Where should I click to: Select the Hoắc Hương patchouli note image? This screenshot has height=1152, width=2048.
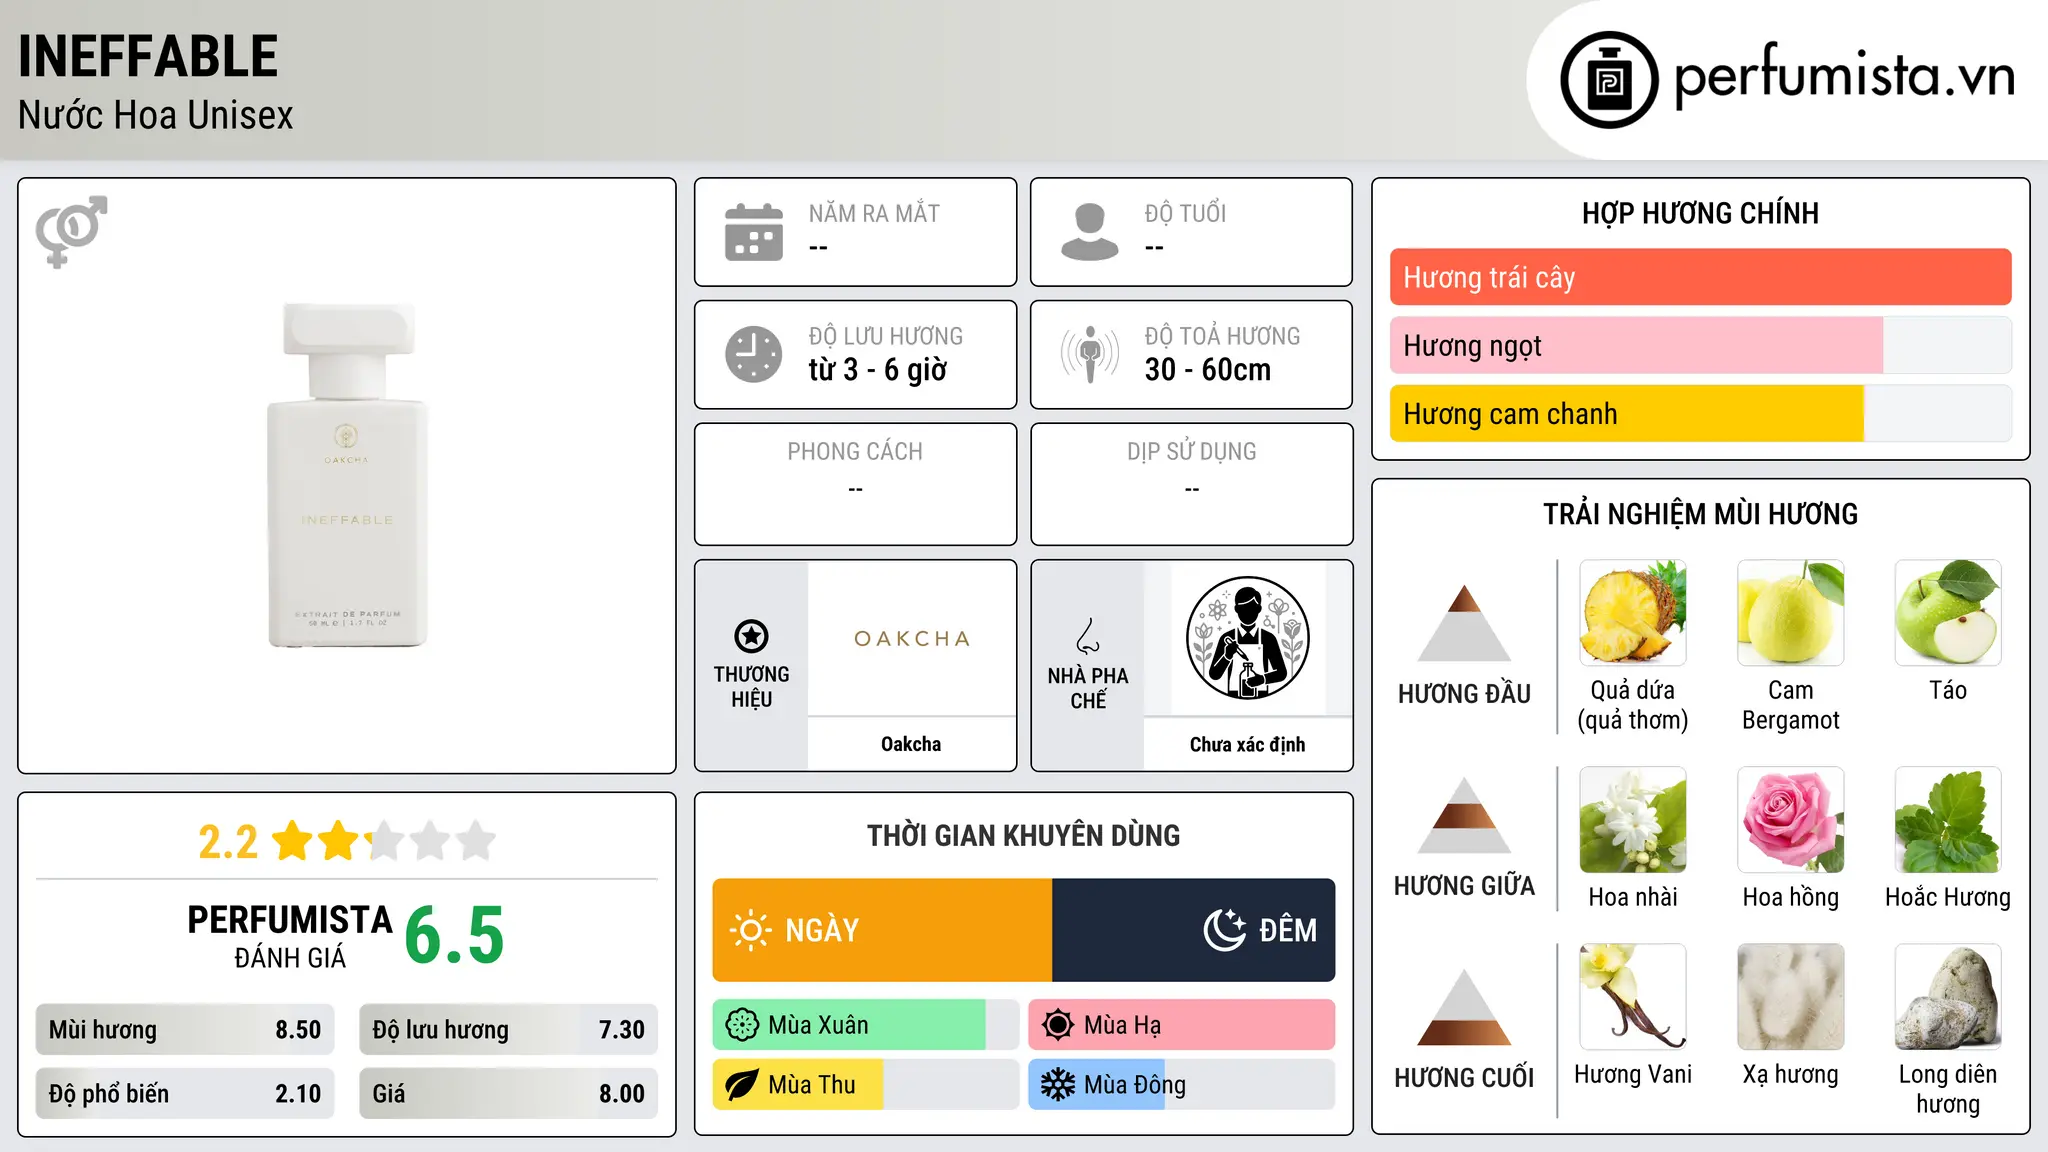point(1948,820)
